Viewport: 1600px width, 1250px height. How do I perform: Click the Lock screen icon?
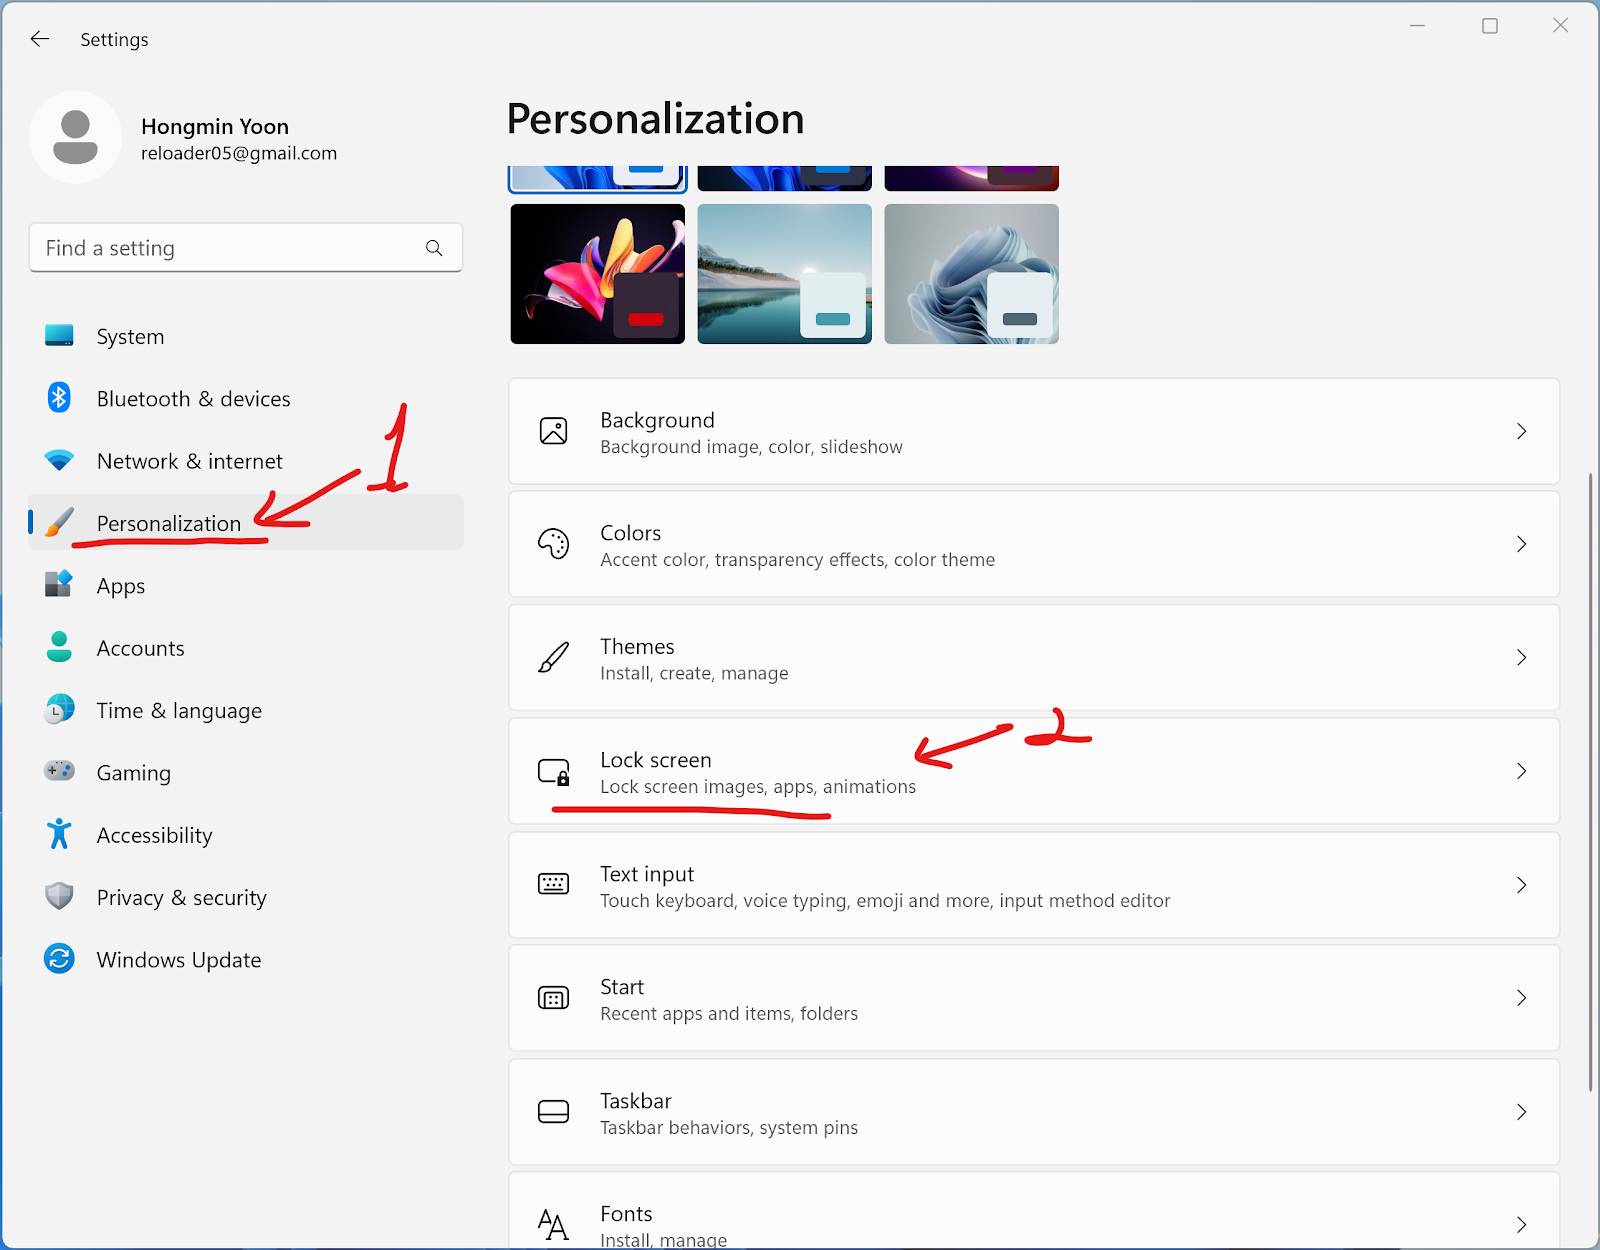pos(553,771)
